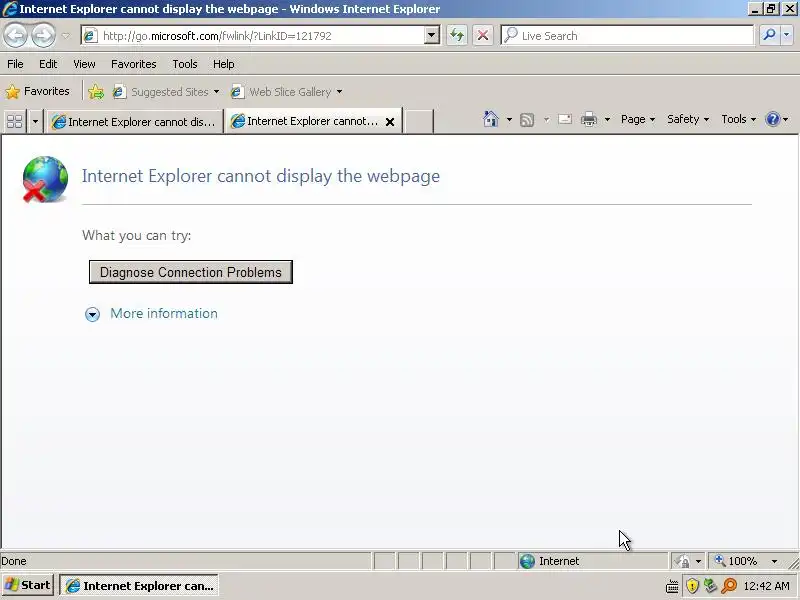Open Suggested Sites link
The height and width of the screenshot is (600, 800).
click(161, 92)
